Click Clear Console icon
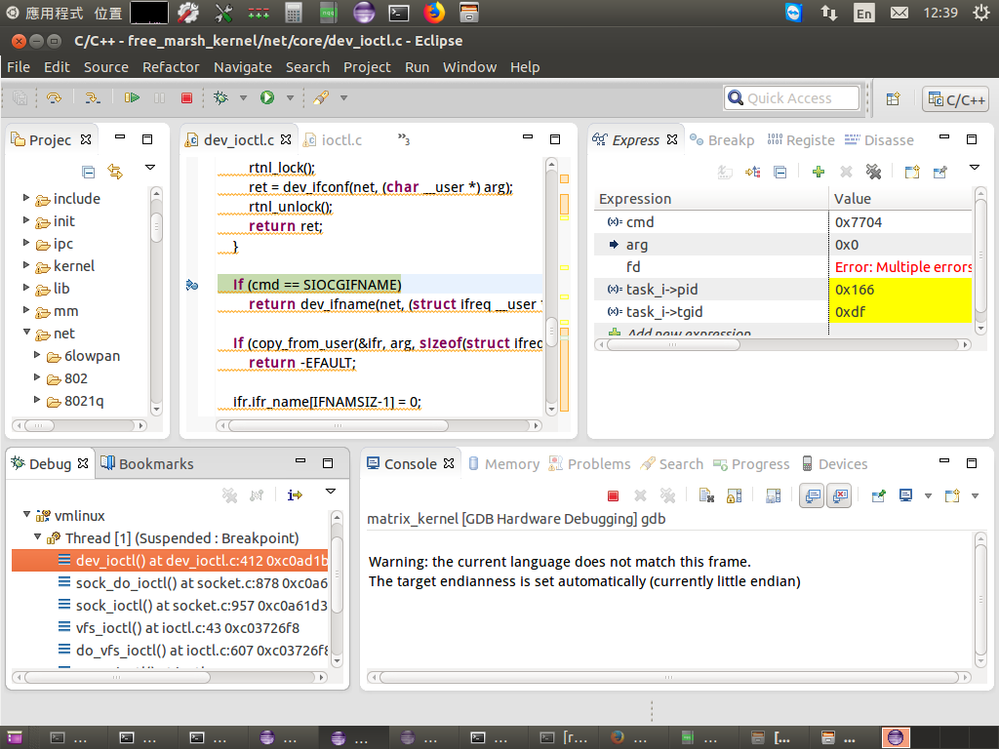The width and height of the screenshot is (999, 749). click(707, 496)
